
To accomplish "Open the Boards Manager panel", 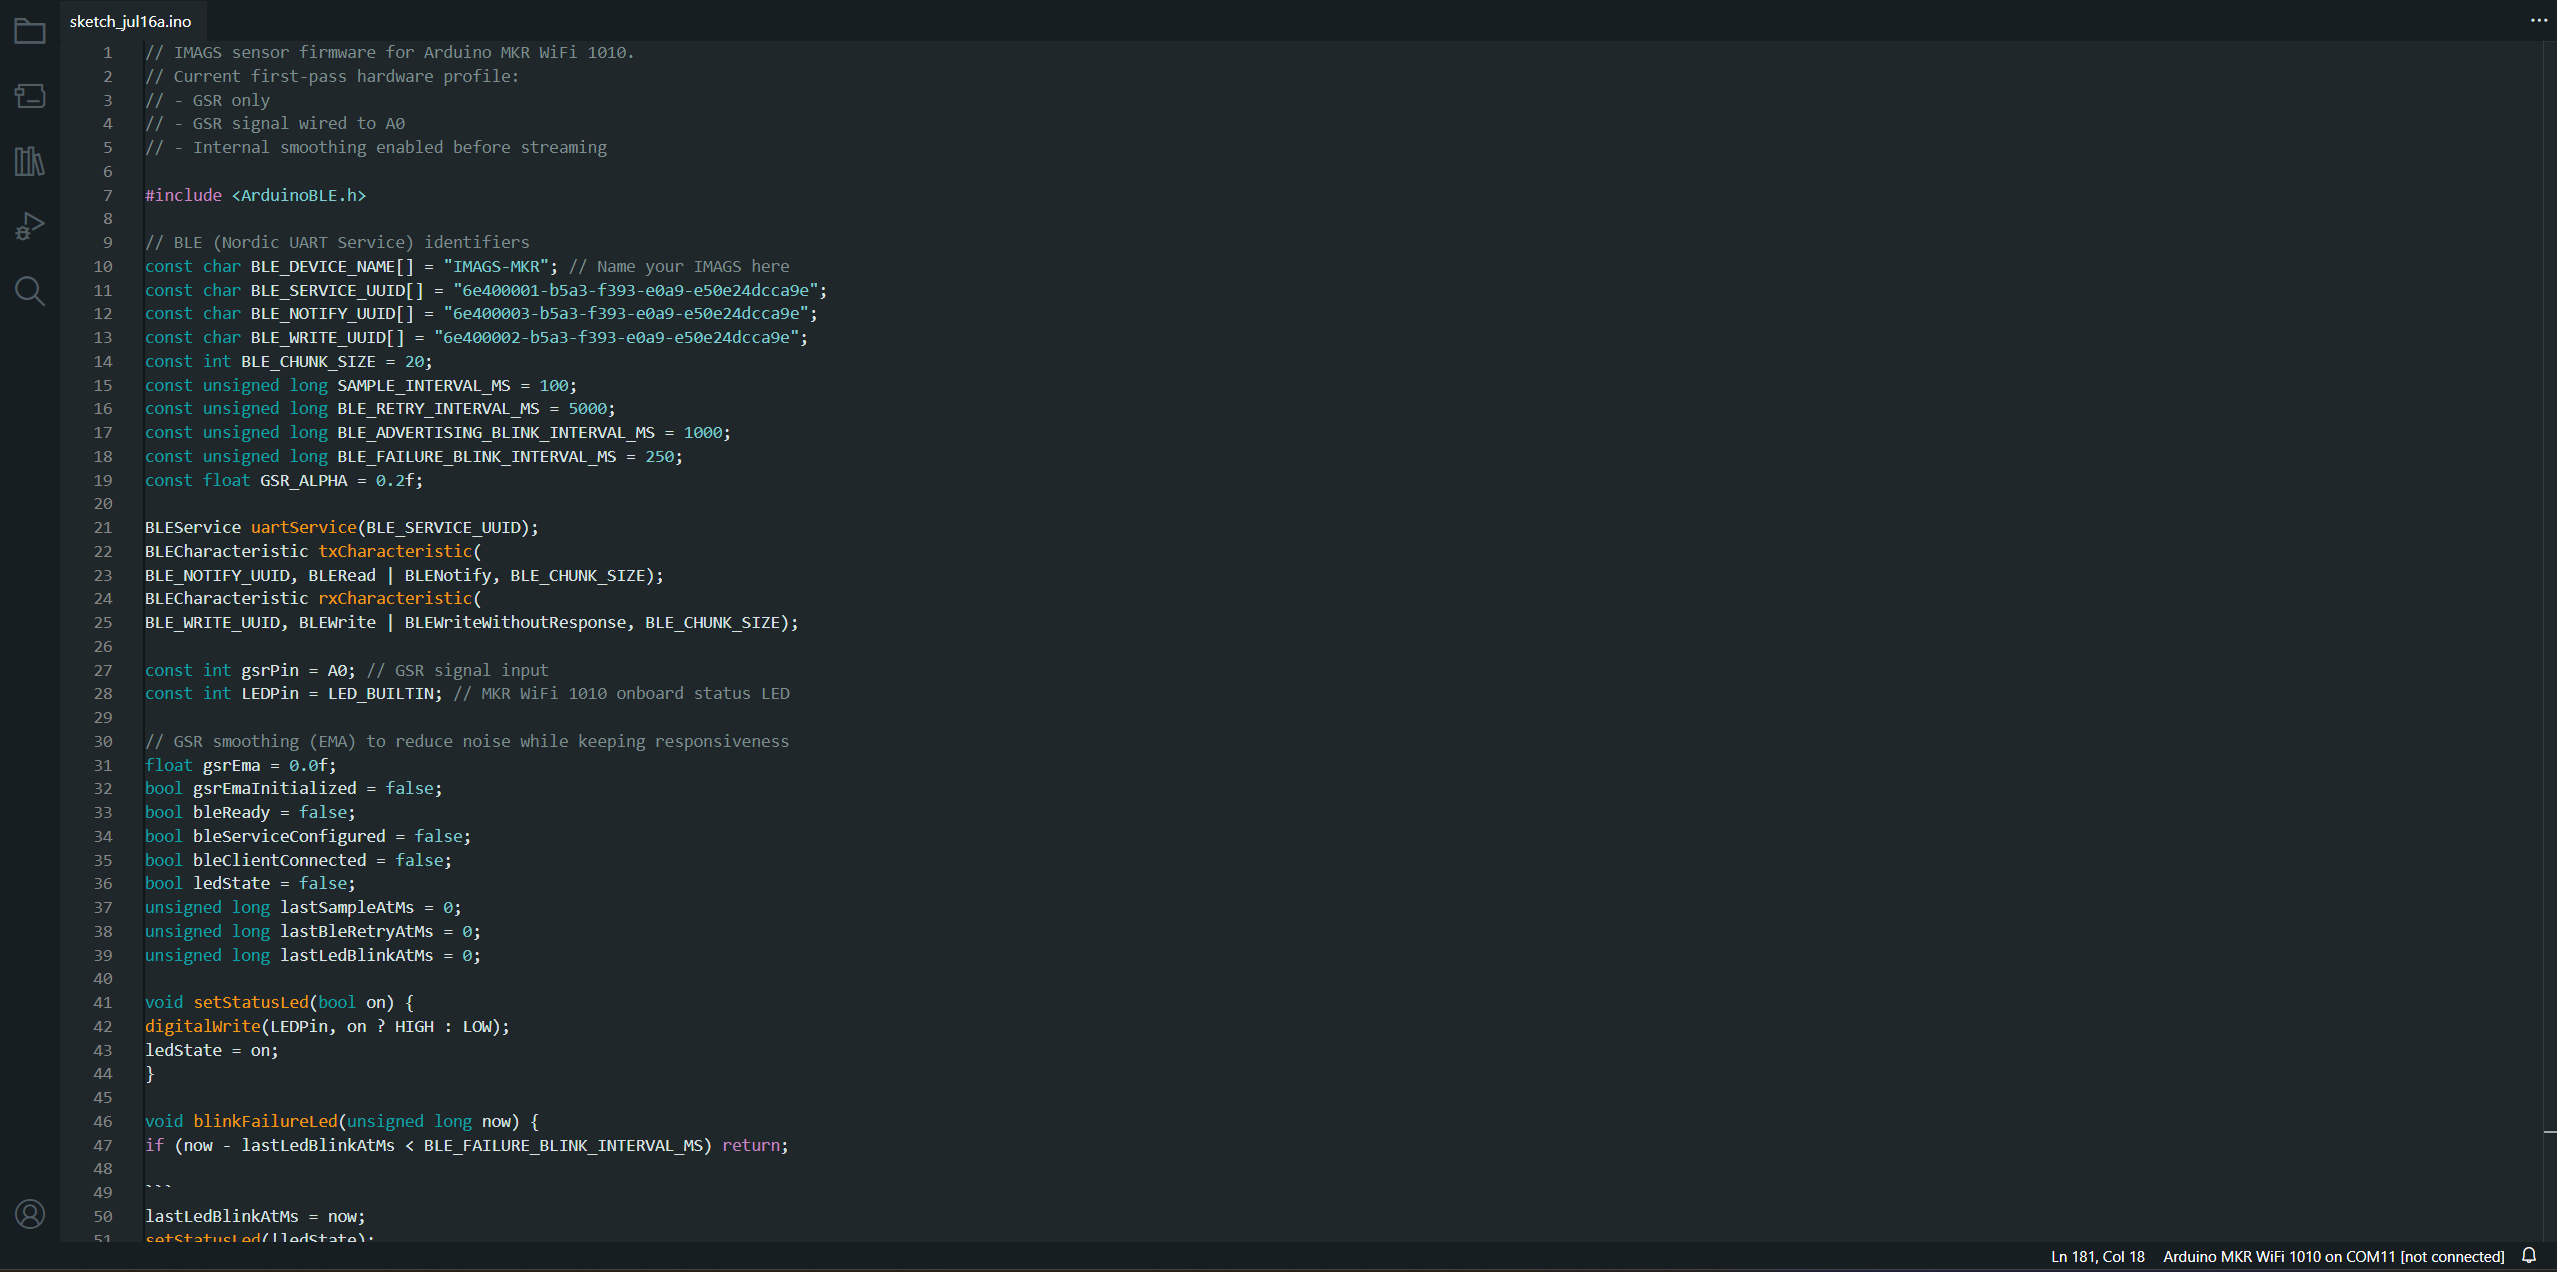I will click(30, 96).
